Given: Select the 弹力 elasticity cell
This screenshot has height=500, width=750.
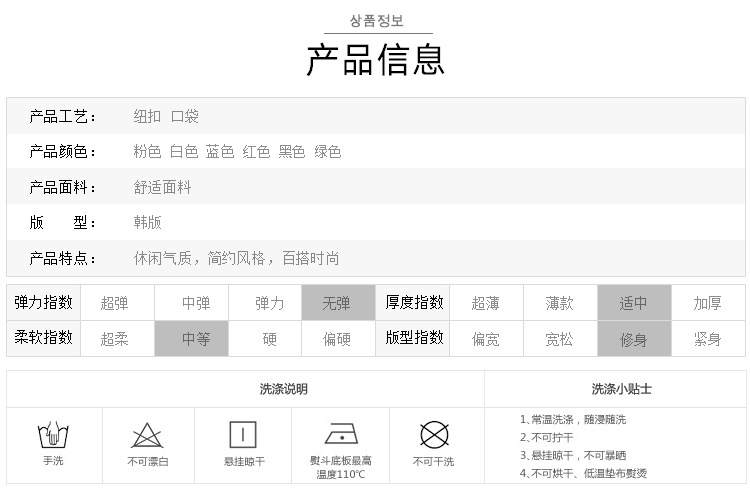Looking at the screenshot, I should 265,303.
